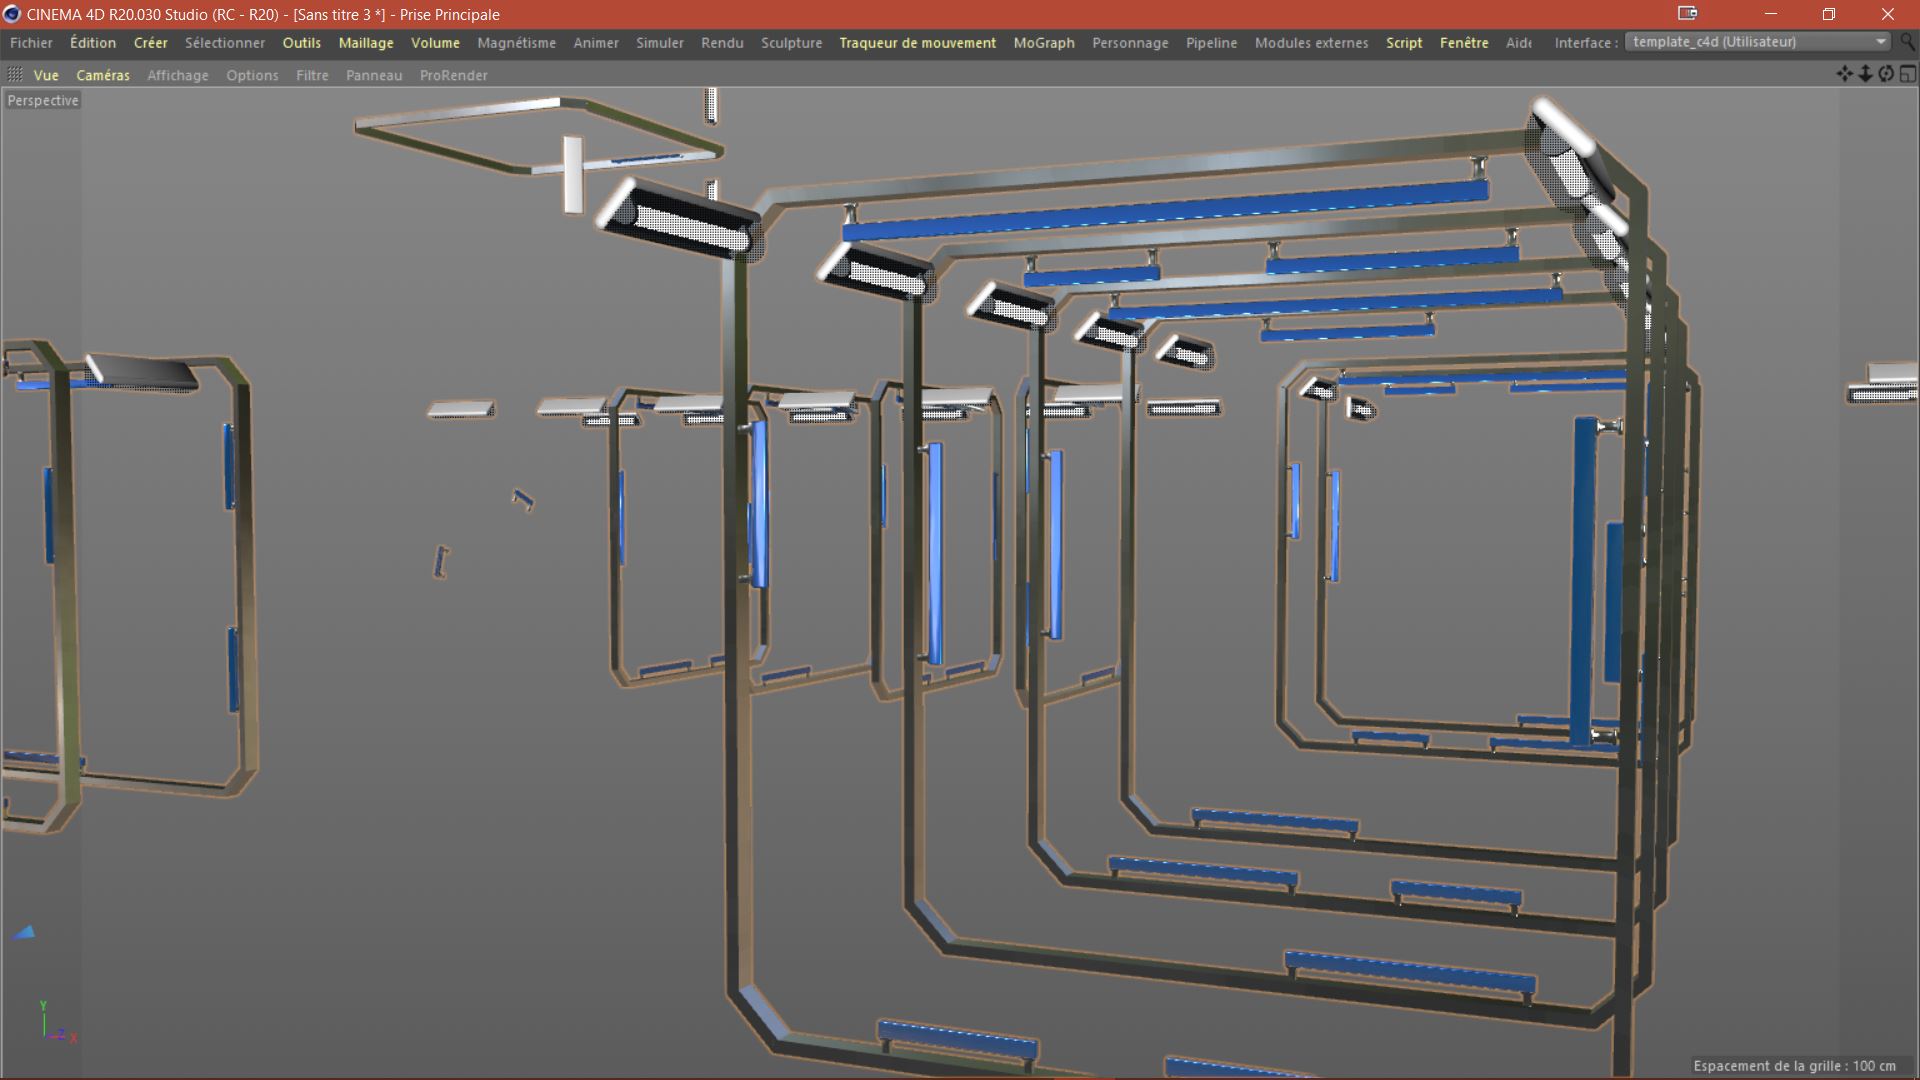Click the magnifier search icon beside Interface

(x=1909, y=42)
